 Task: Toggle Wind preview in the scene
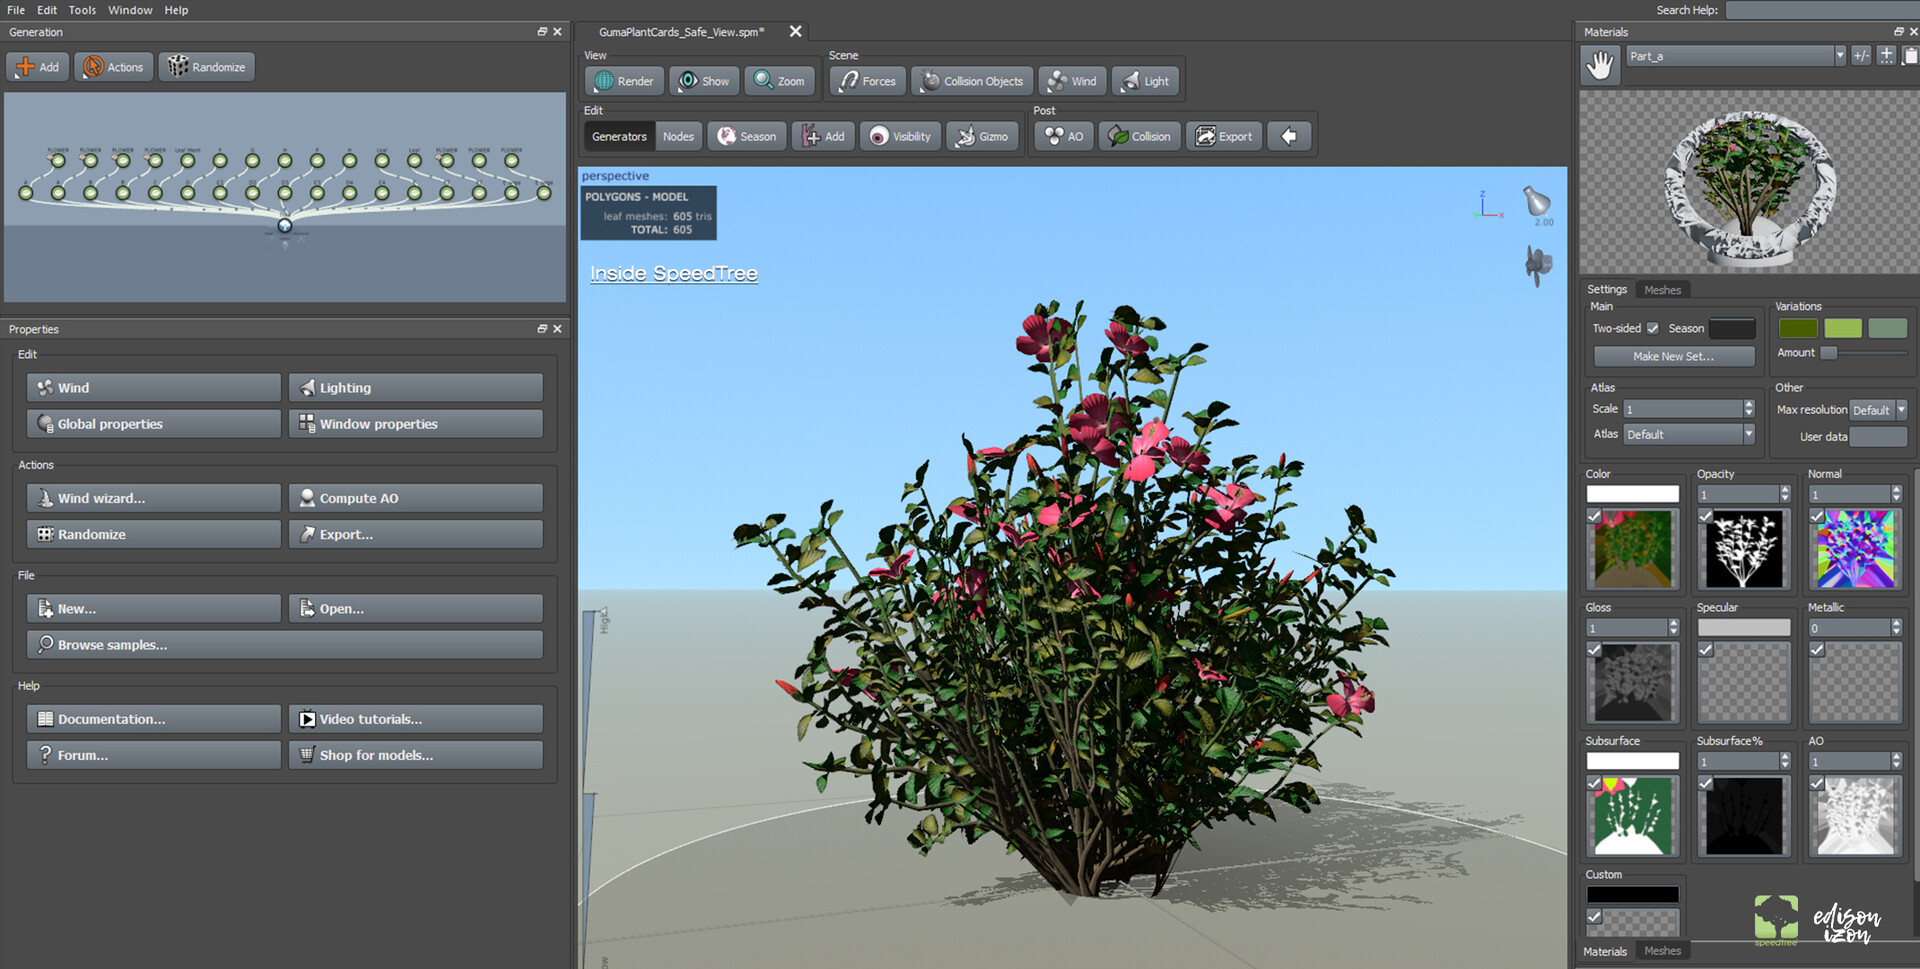pos(1071,80)
